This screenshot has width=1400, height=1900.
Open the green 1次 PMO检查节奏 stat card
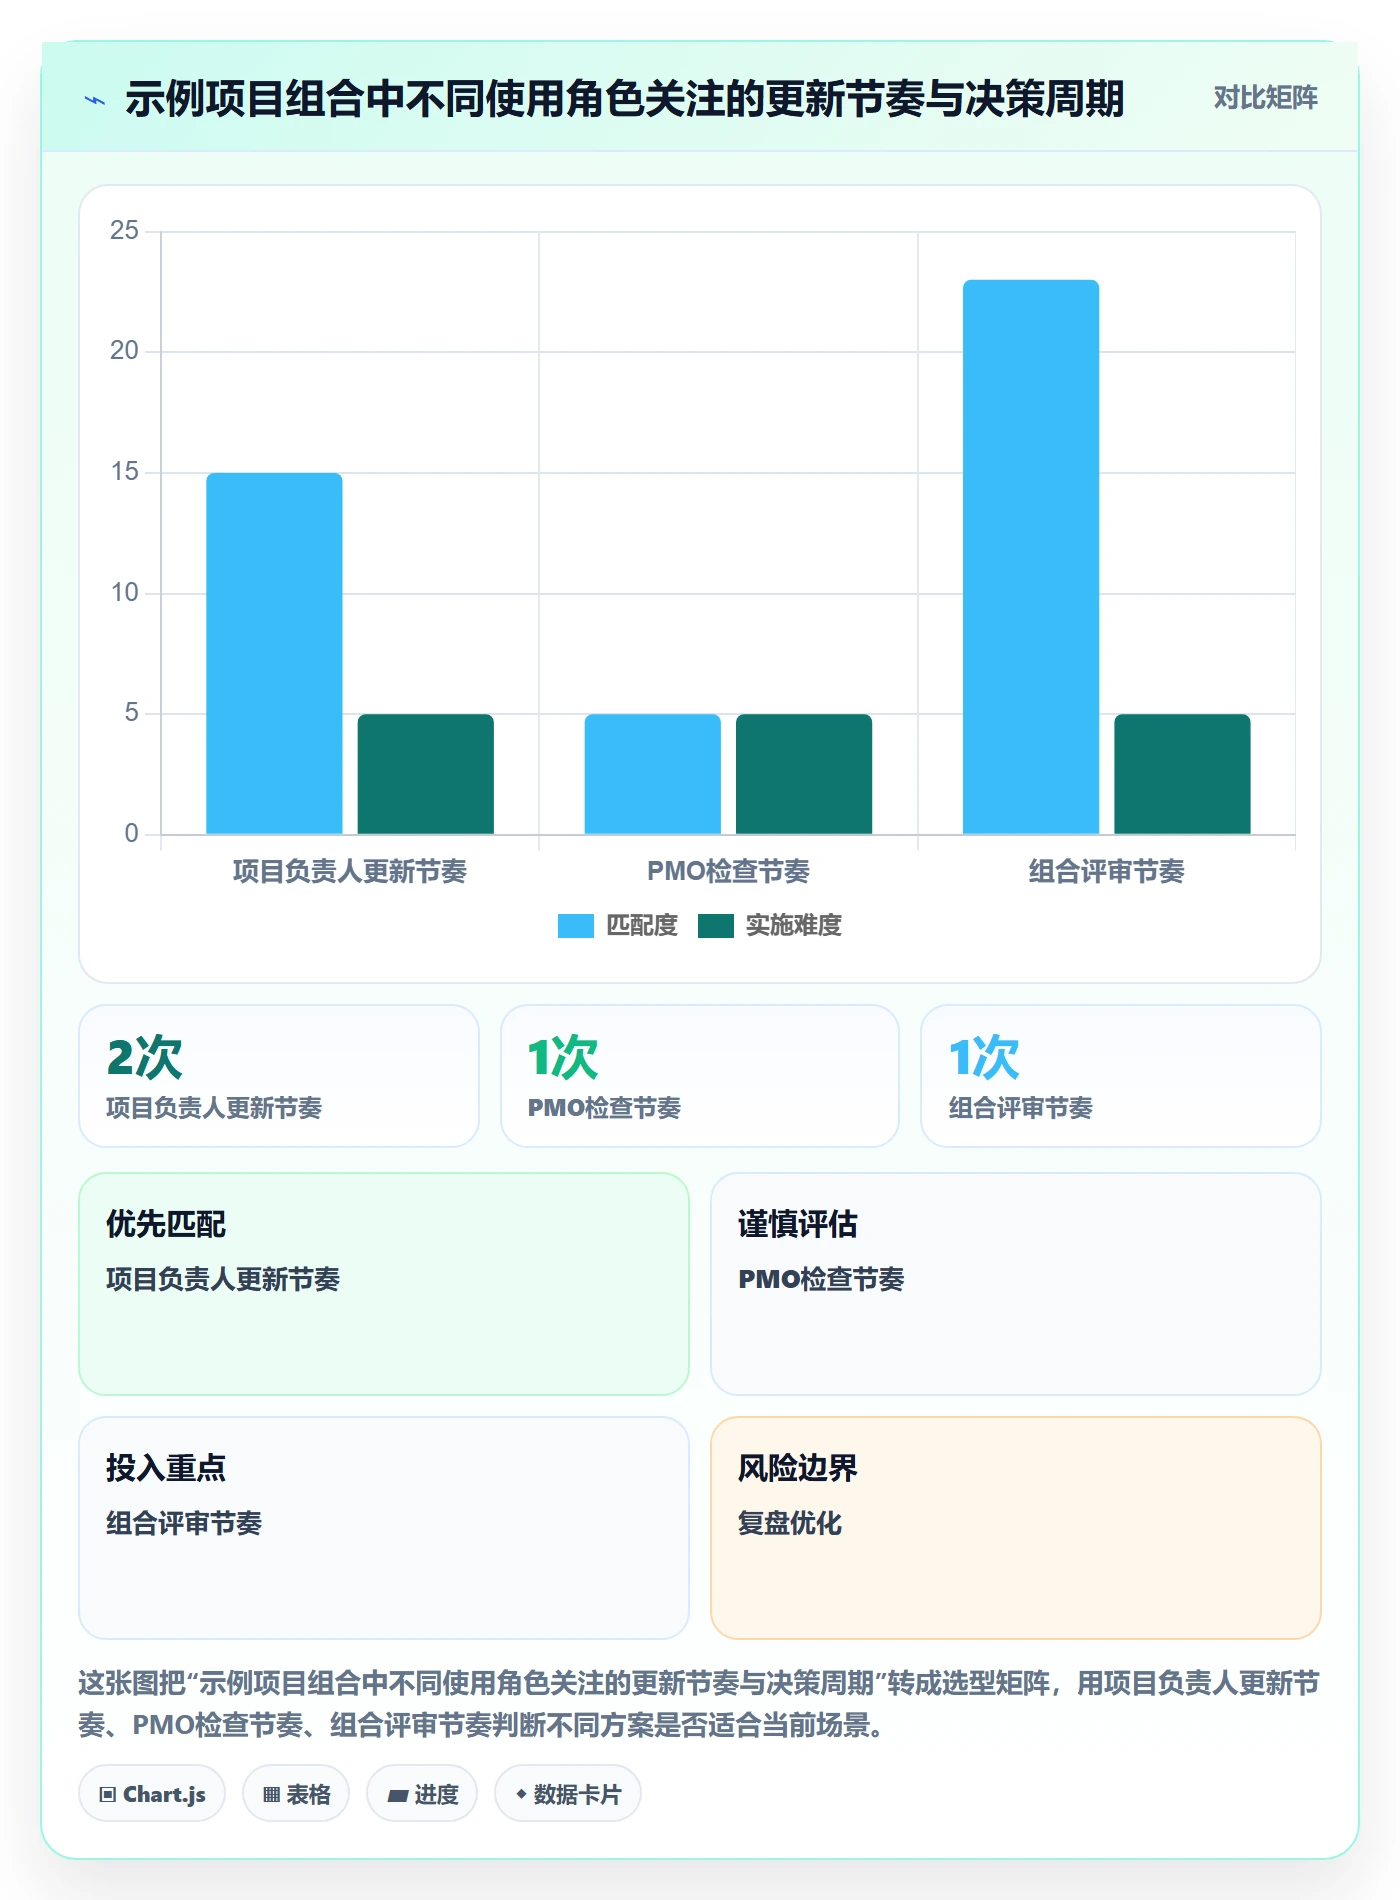click(700, 1076)
